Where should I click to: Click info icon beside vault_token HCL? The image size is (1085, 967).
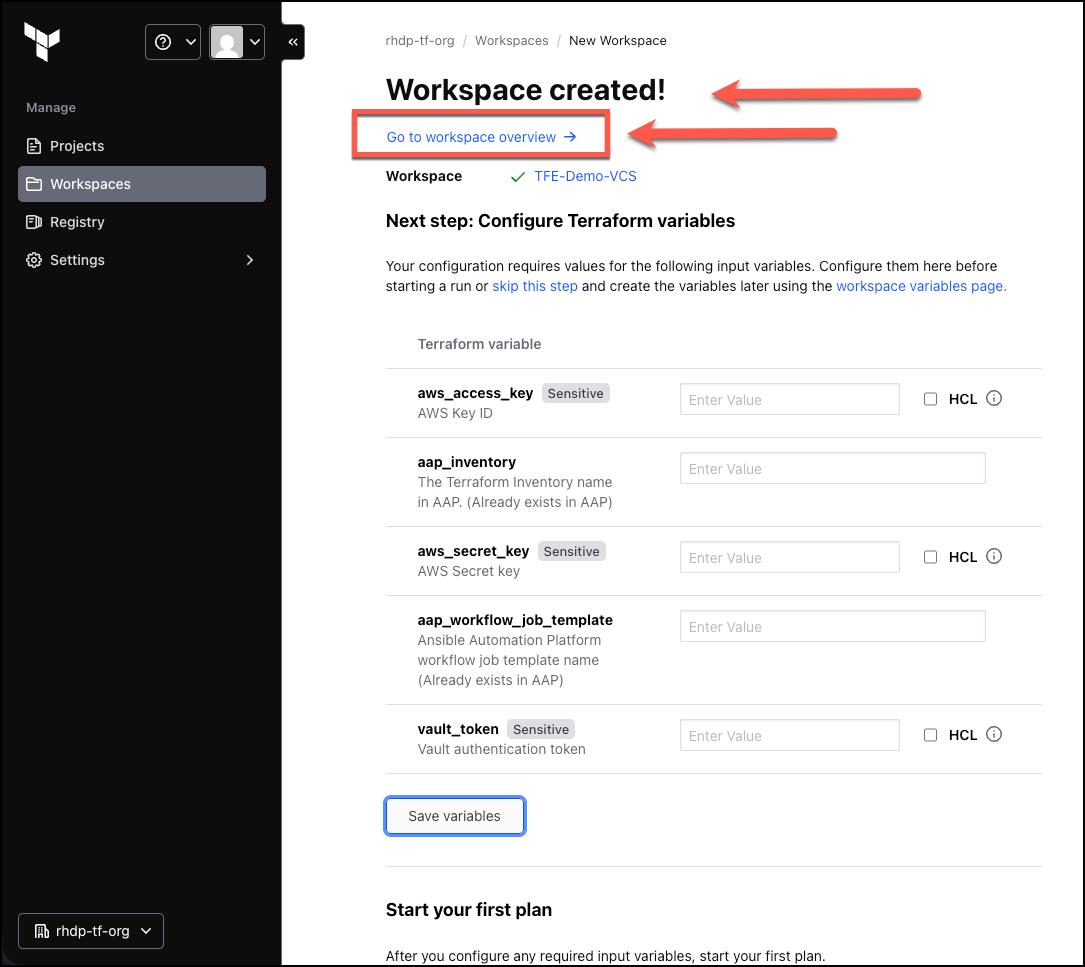pos(994,734)
